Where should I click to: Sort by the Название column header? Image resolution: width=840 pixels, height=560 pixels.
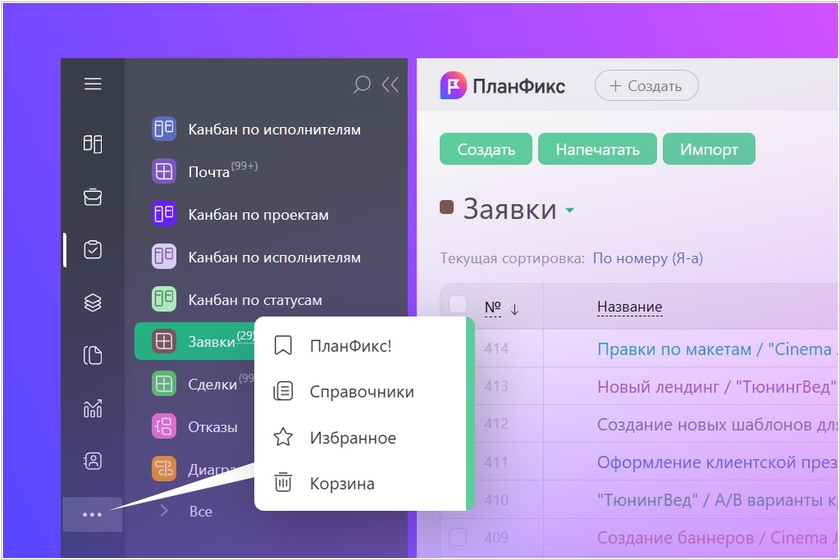point(629,307)
